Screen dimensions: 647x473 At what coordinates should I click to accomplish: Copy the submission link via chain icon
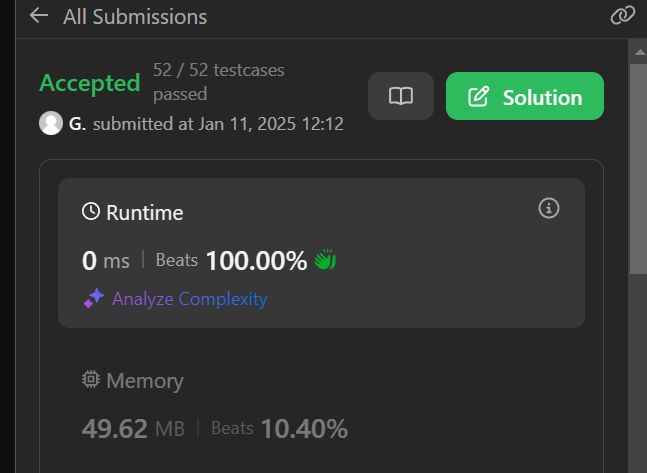point(622,16)
